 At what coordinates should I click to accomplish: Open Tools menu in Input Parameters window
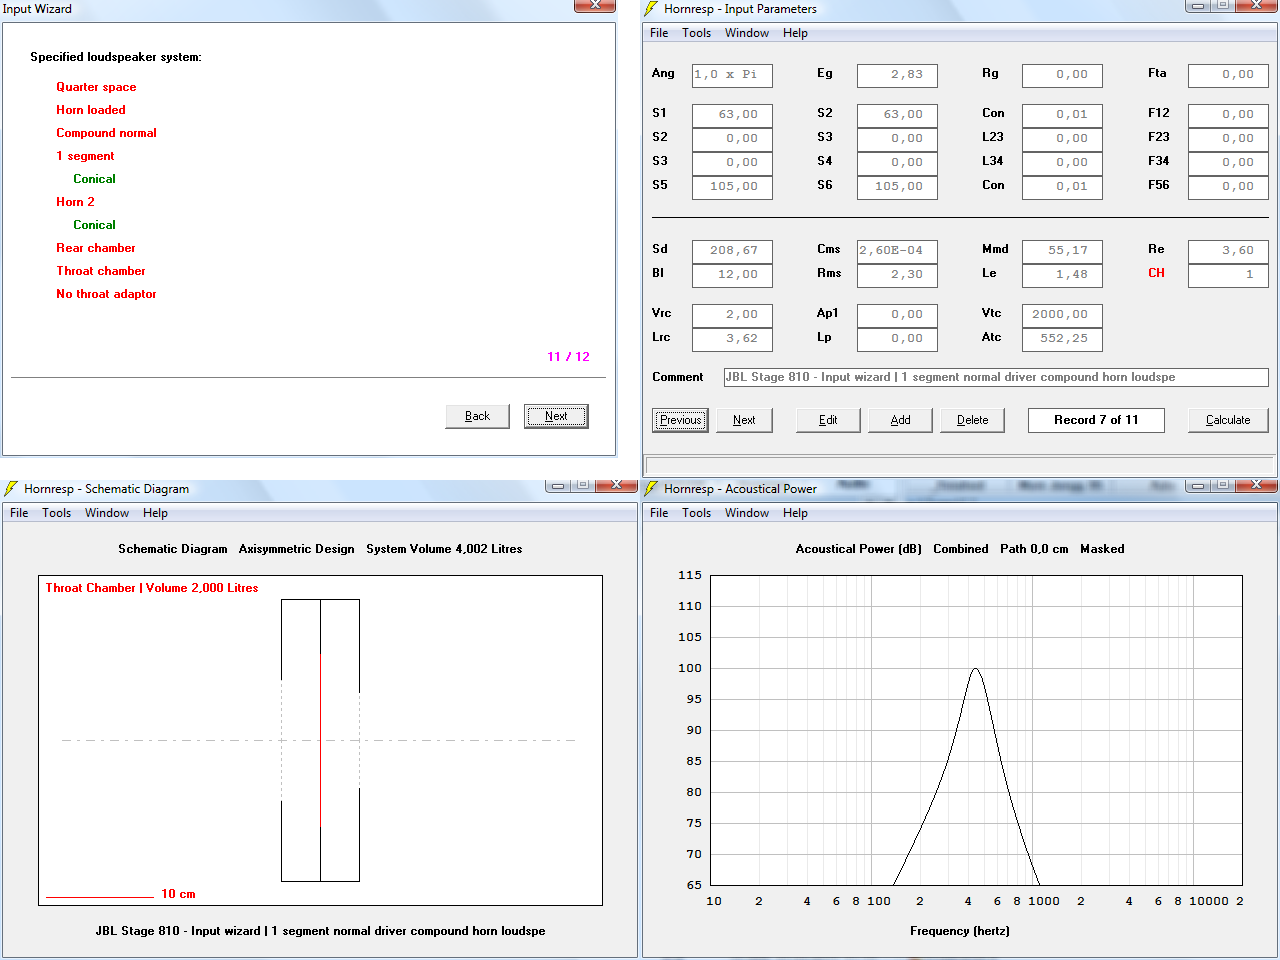pos(696,33)
